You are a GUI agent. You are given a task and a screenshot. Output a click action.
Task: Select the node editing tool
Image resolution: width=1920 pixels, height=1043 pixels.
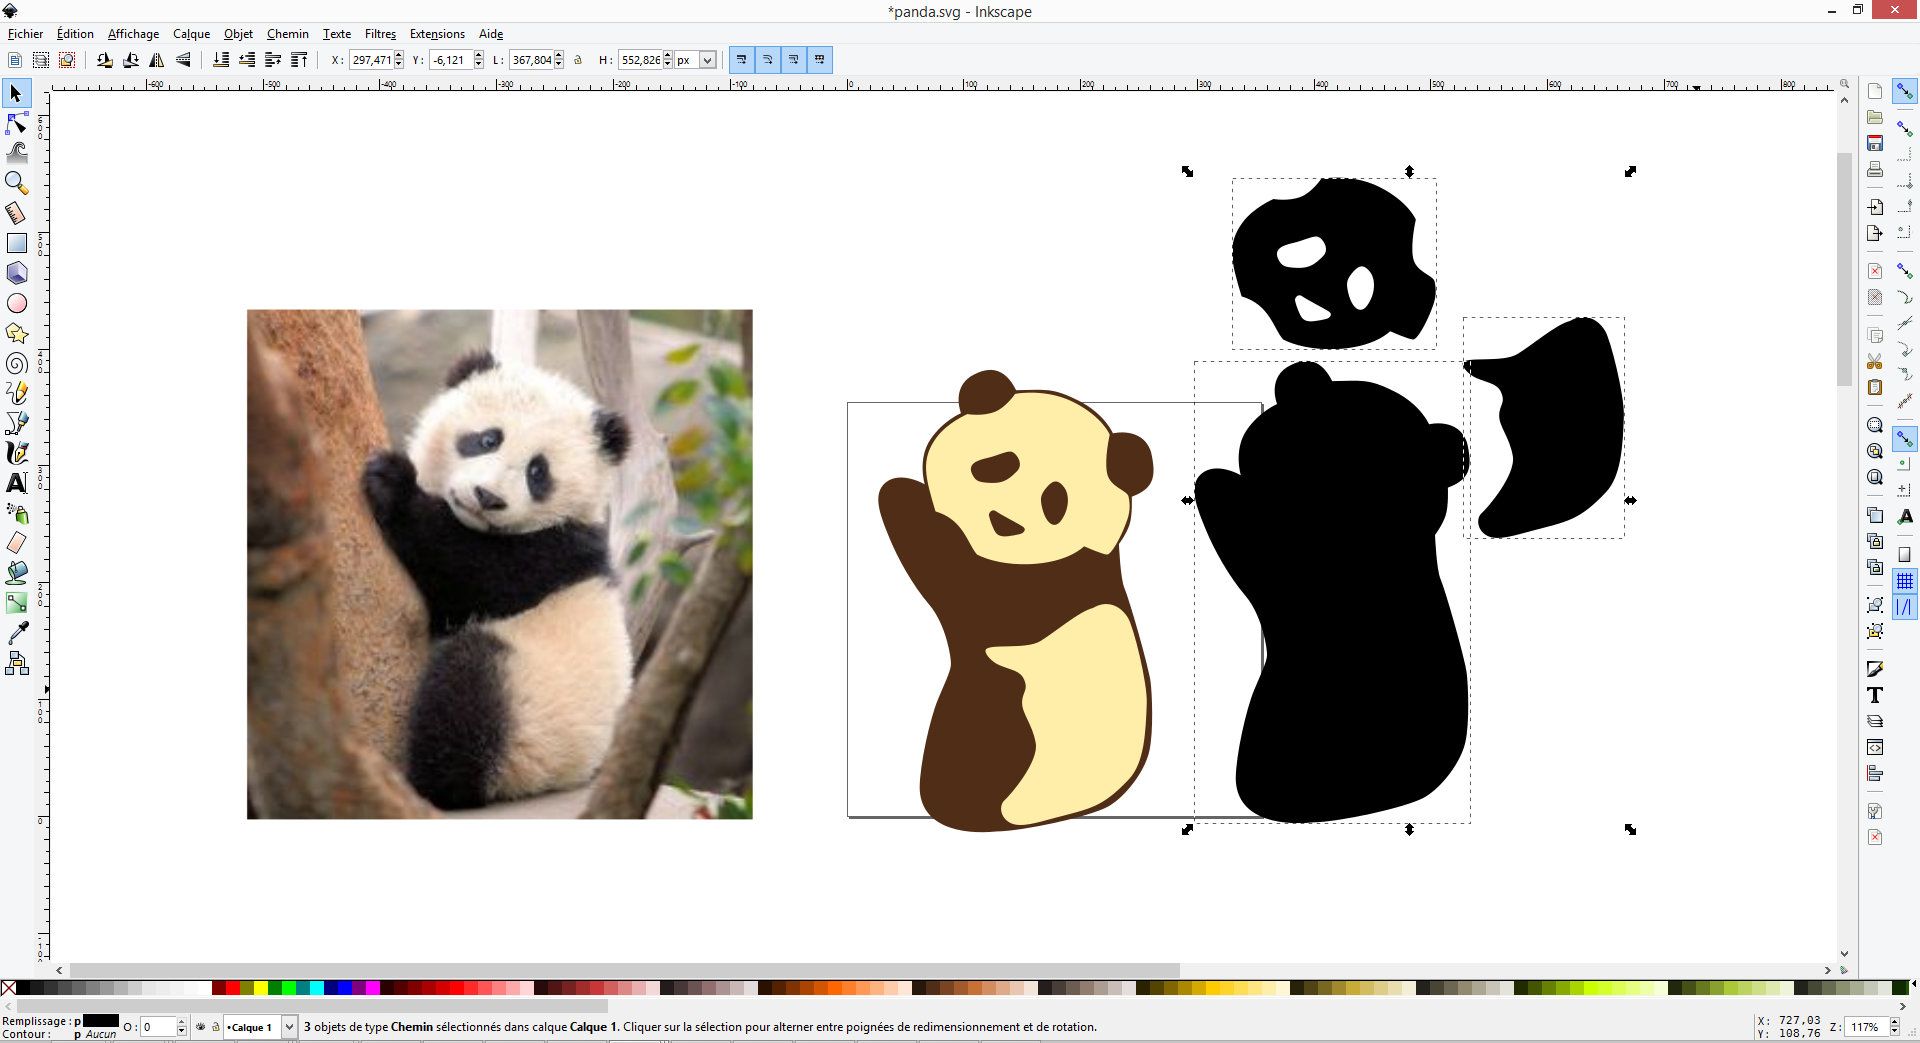[17, 123]
